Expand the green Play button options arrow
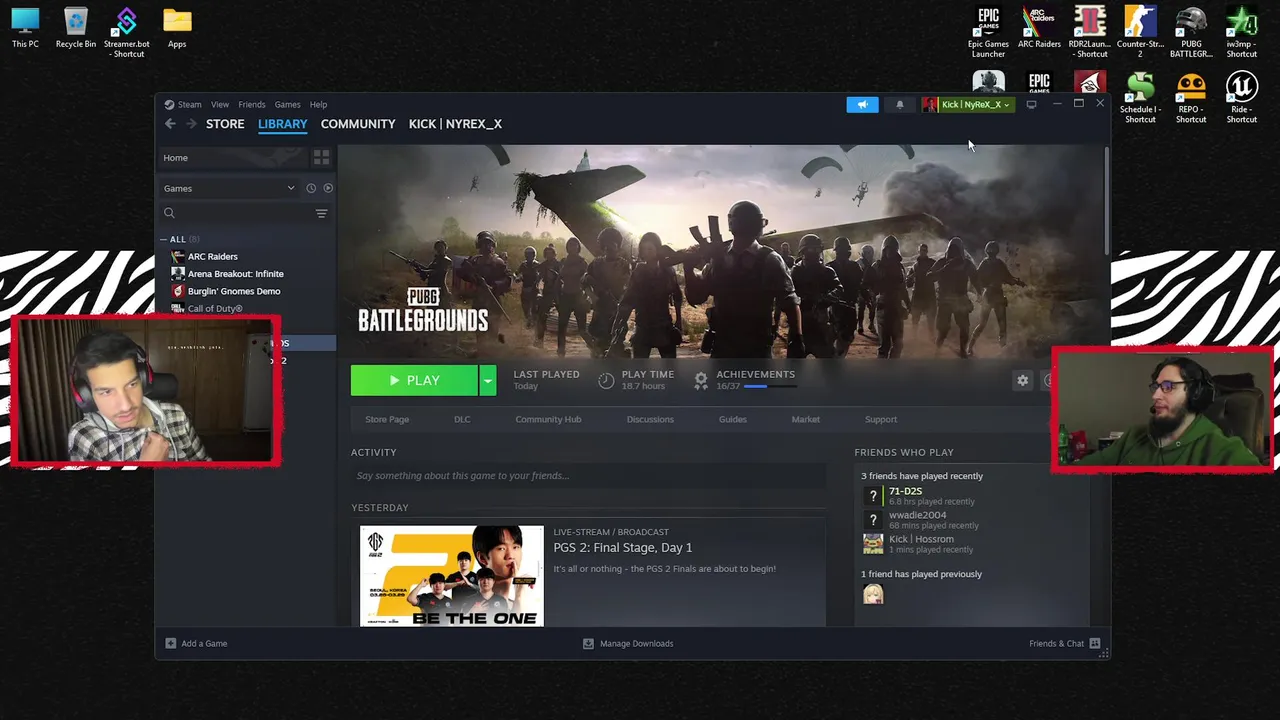1280x720 pixels. click(487, 380)
